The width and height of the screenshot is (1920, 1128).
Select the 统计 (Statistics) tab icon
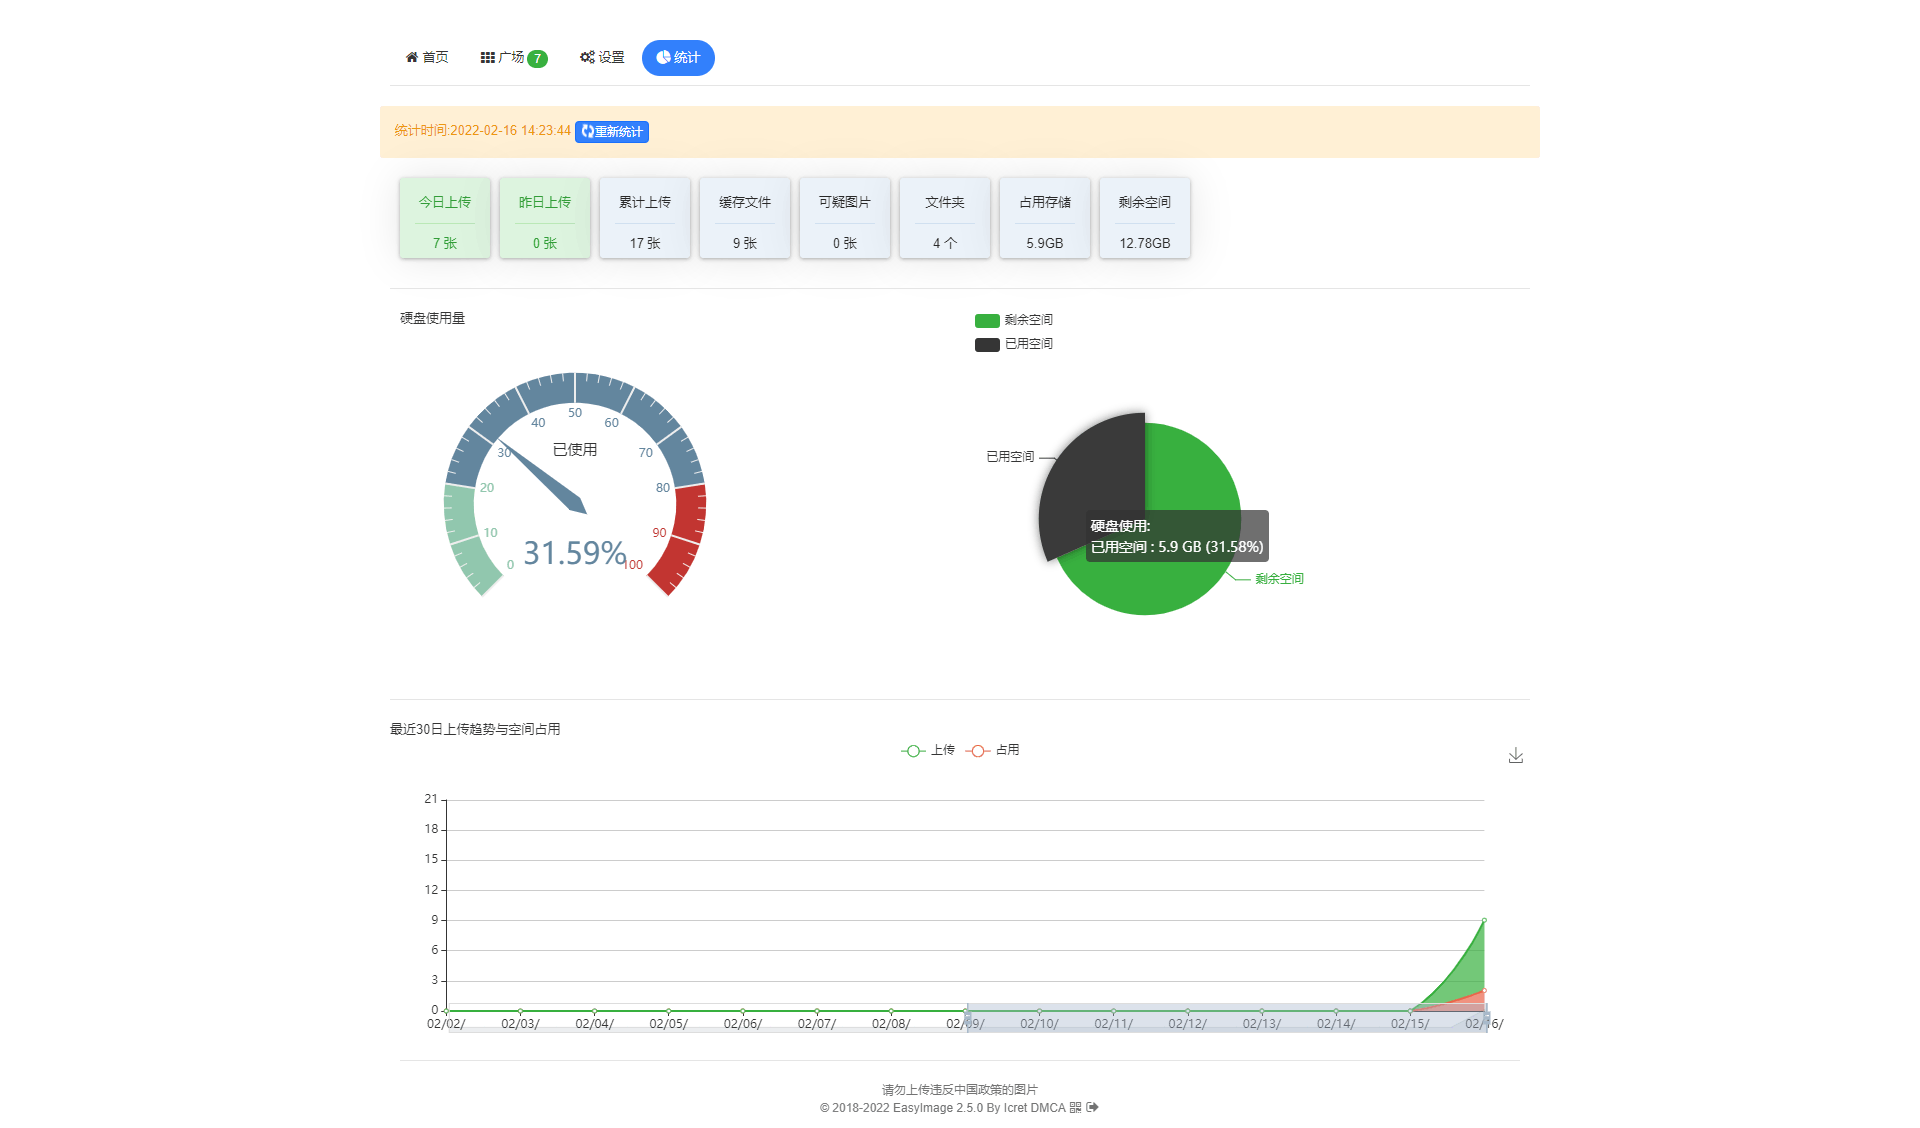[x=663, y=56]
